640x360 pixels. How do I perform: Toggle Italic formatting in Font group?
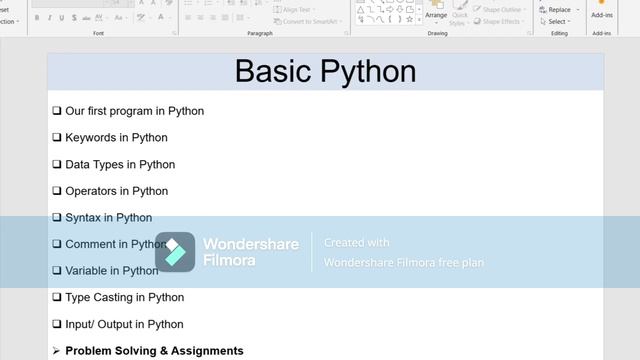49,18
